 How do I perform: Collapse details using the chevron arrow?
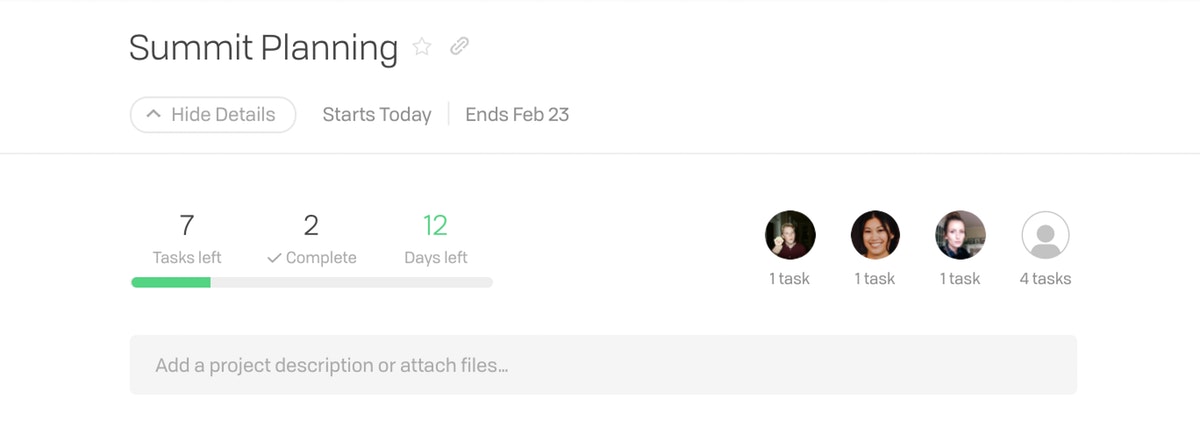(153, 114)
